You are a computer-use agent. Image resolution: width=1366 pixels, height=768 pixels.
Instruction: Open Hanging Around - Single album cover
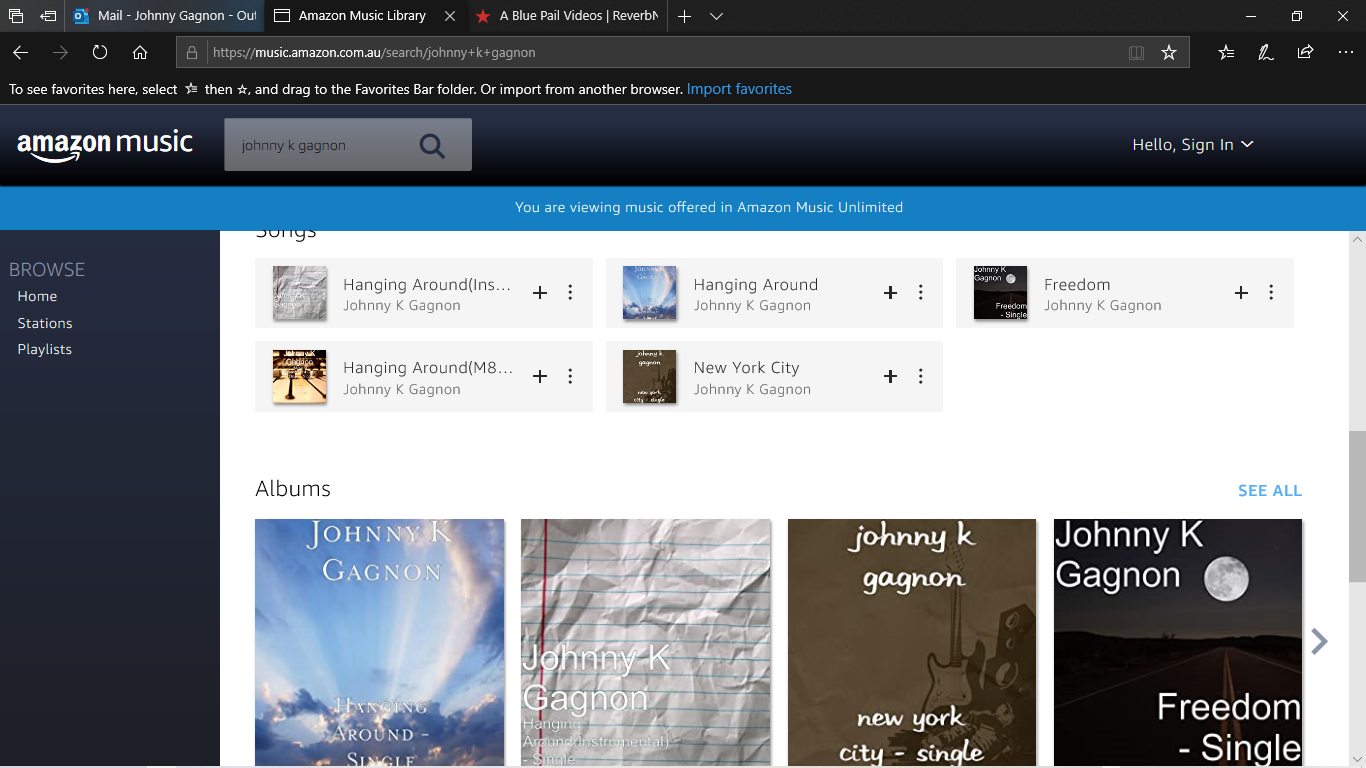click(x=379, y=643)
